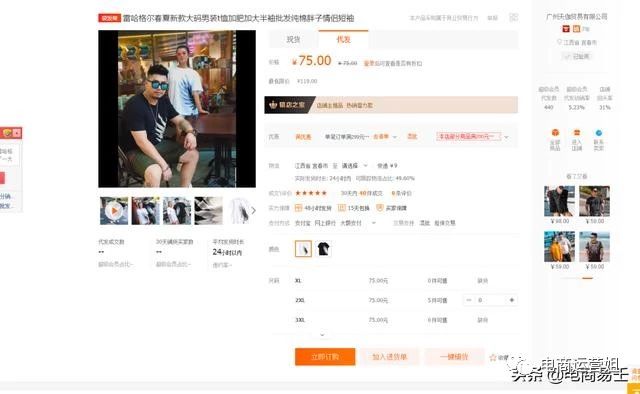Click the 一键铺货 button
The height and width of the screenshot is (394, 640).
454,357
